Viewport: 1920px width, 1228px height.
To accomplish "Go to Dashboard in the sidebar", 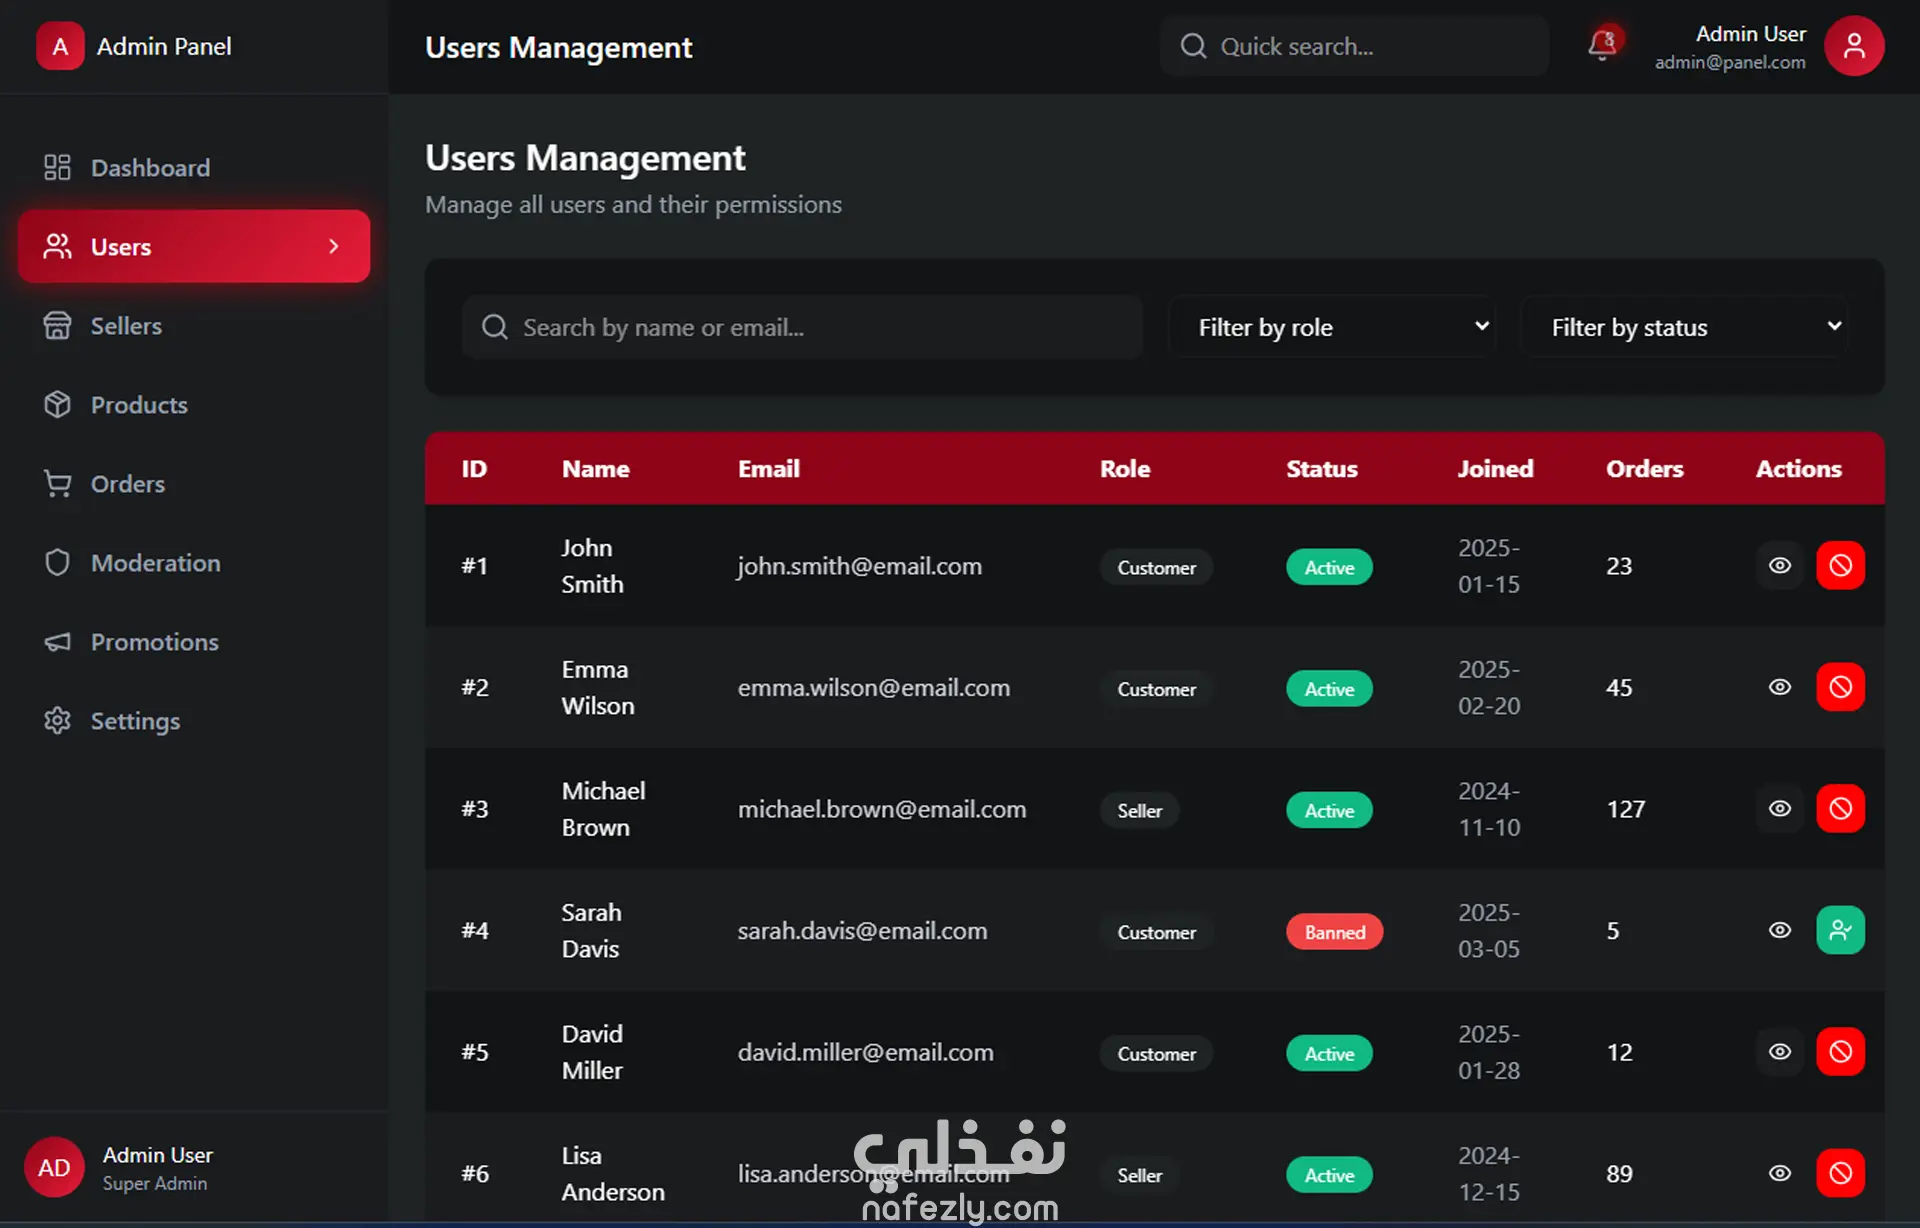I will (194, 167).
